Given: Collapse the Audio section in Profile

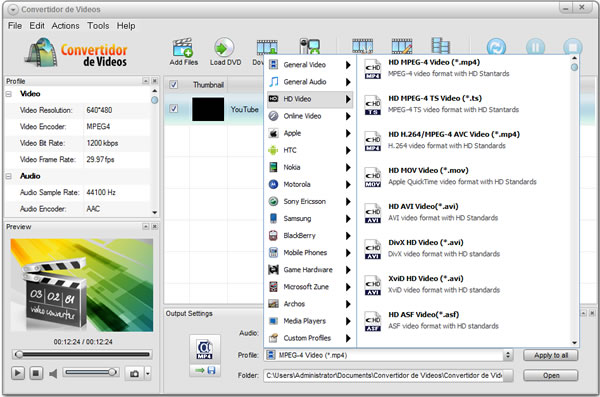Looking at the screenshot, I should tap(9, 176).
